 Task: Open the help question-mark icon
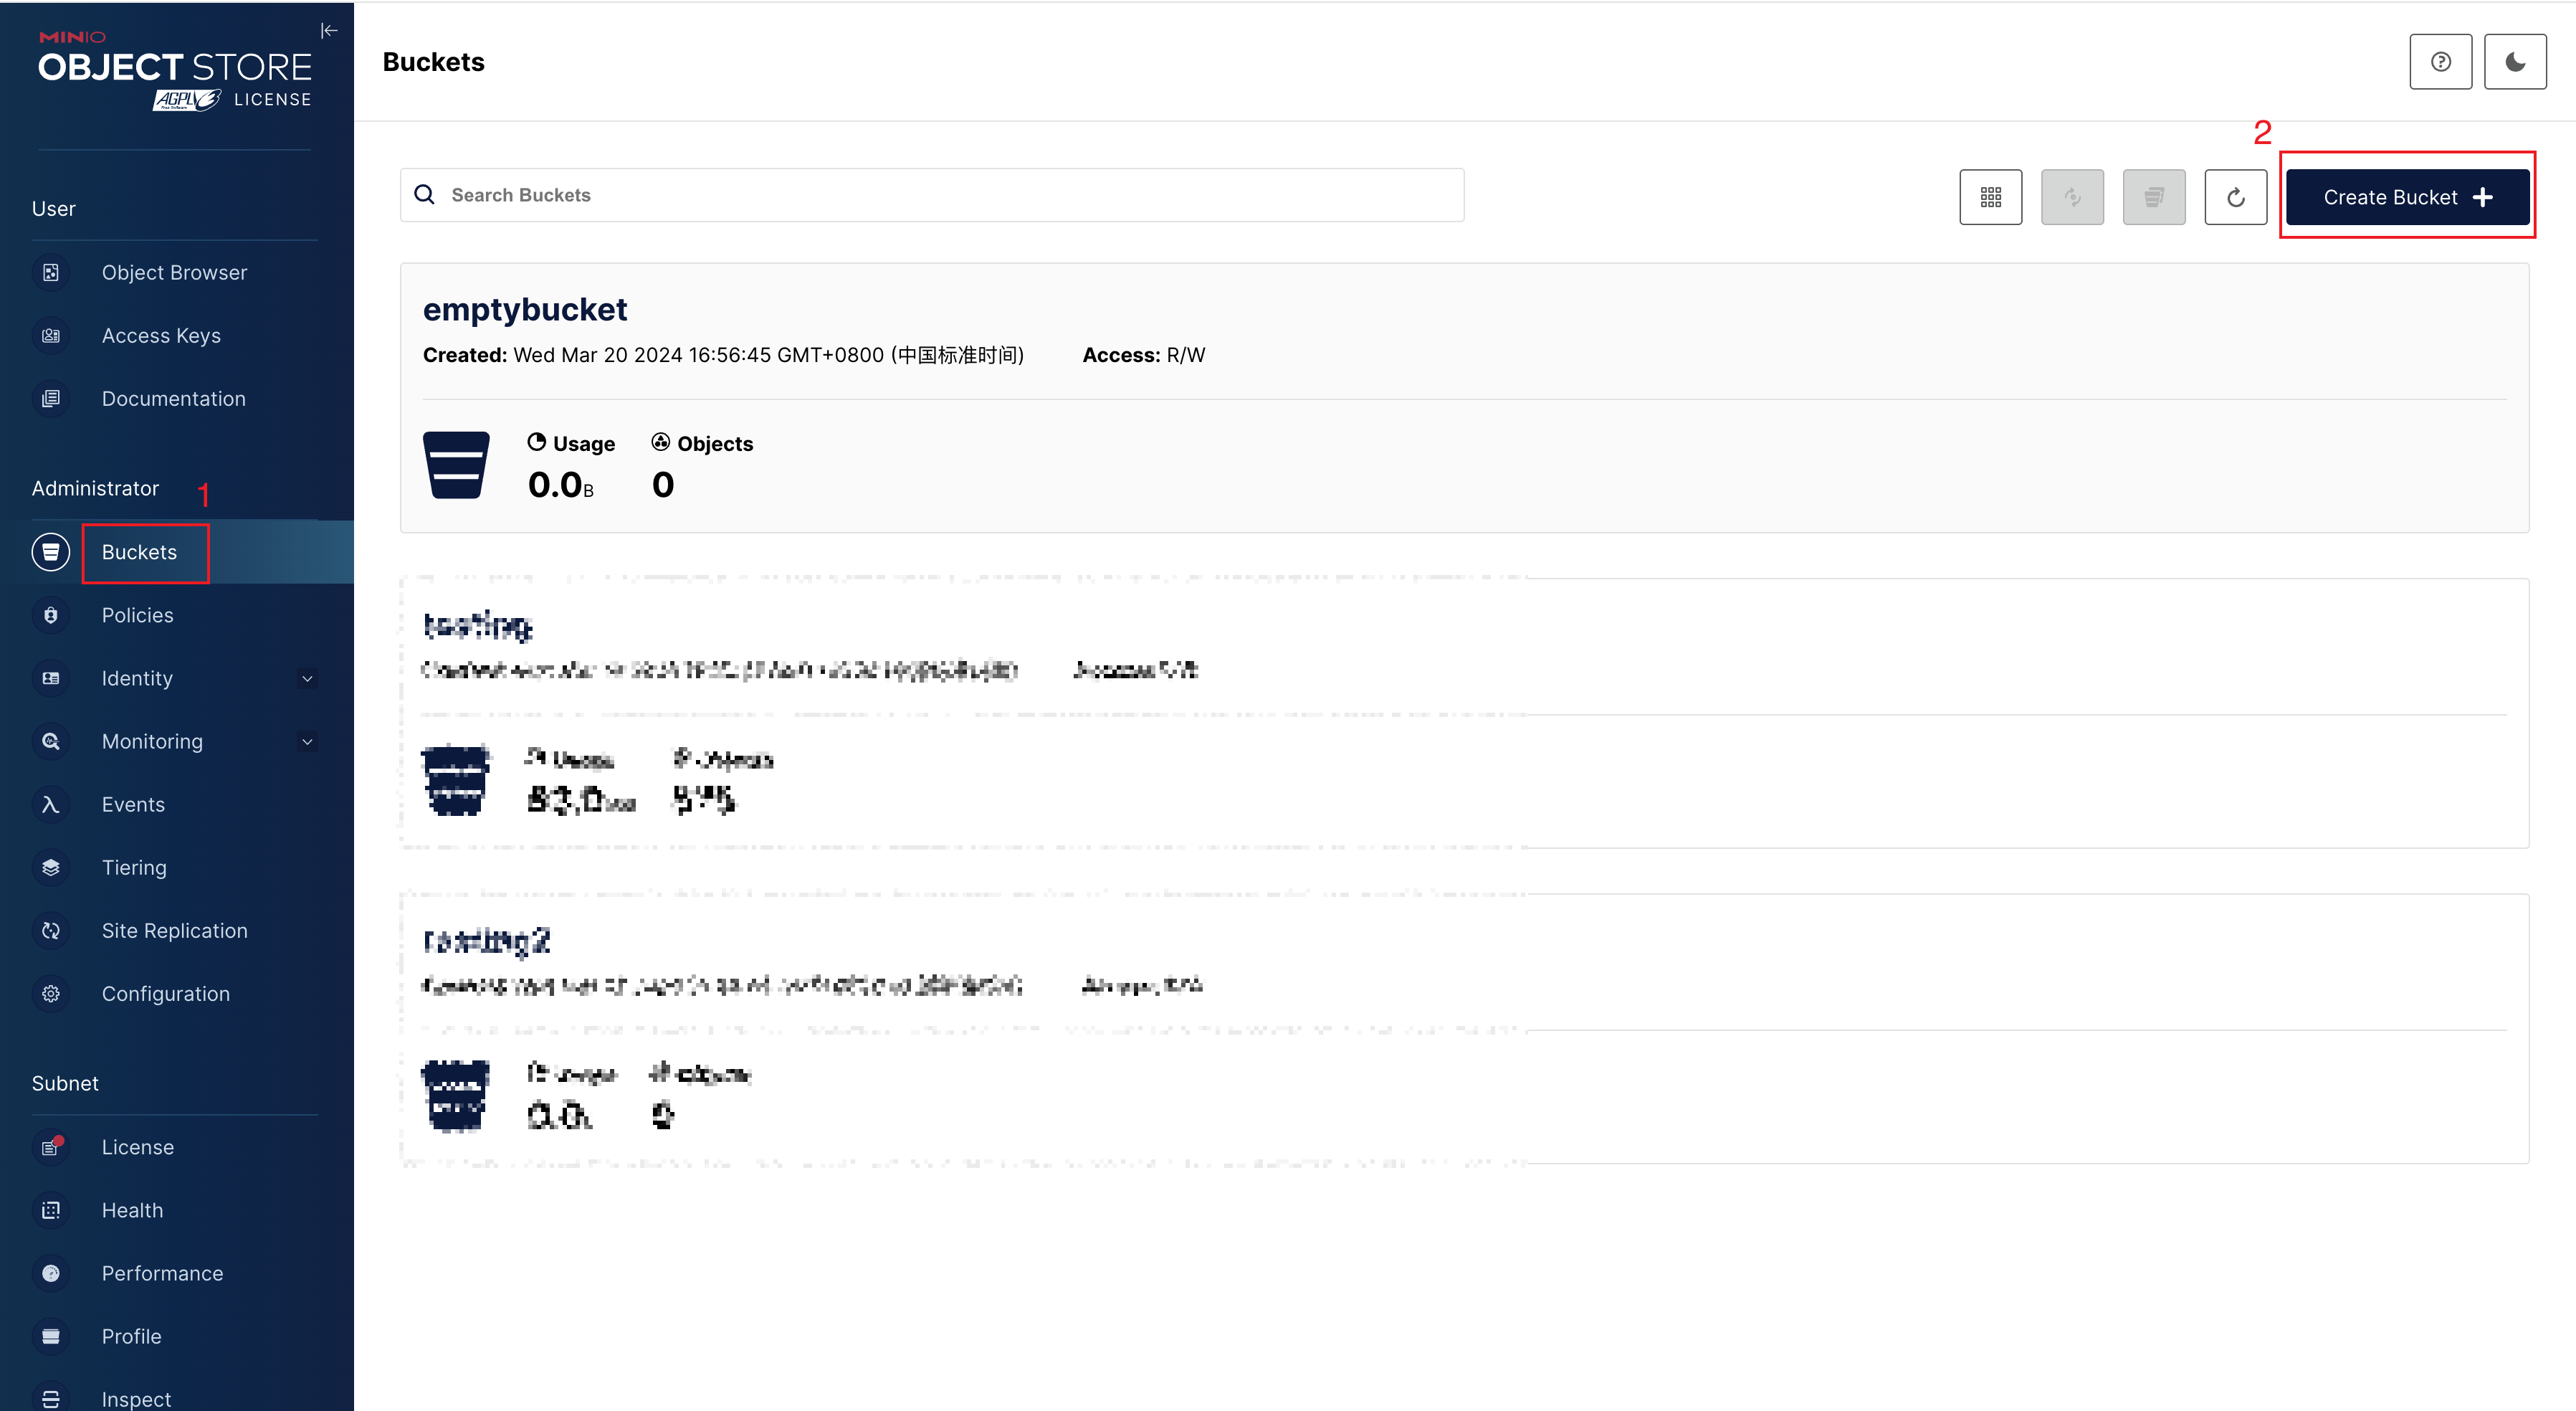pyautogui.click(x=2440, y=62)
